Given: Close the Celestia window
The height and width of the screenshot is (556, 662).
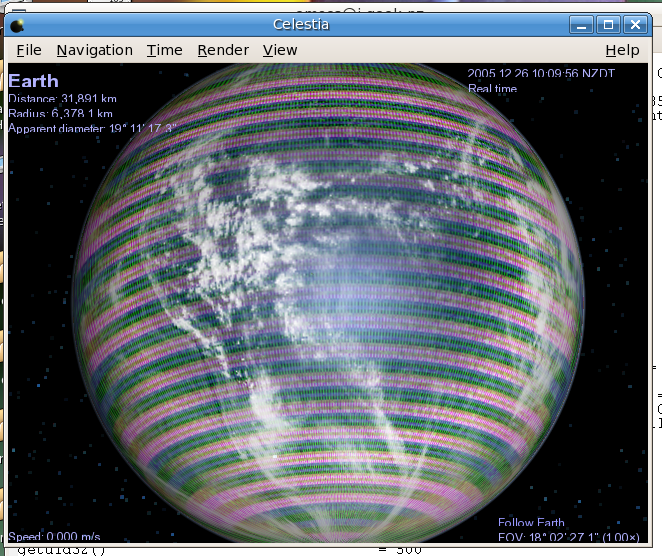Looking at the screenshot, I should coord(633,24).
